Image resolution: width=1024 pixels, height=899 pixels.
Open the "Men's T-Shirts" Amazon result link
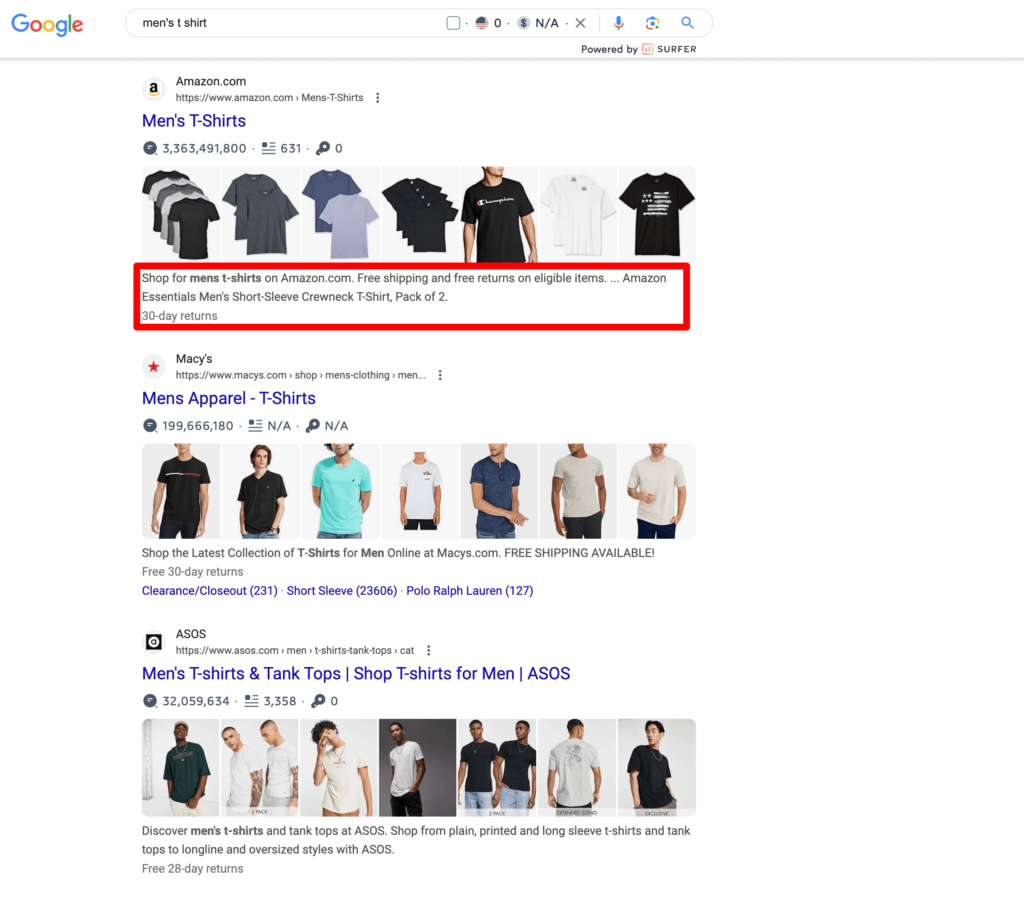[x=194, y=121]
